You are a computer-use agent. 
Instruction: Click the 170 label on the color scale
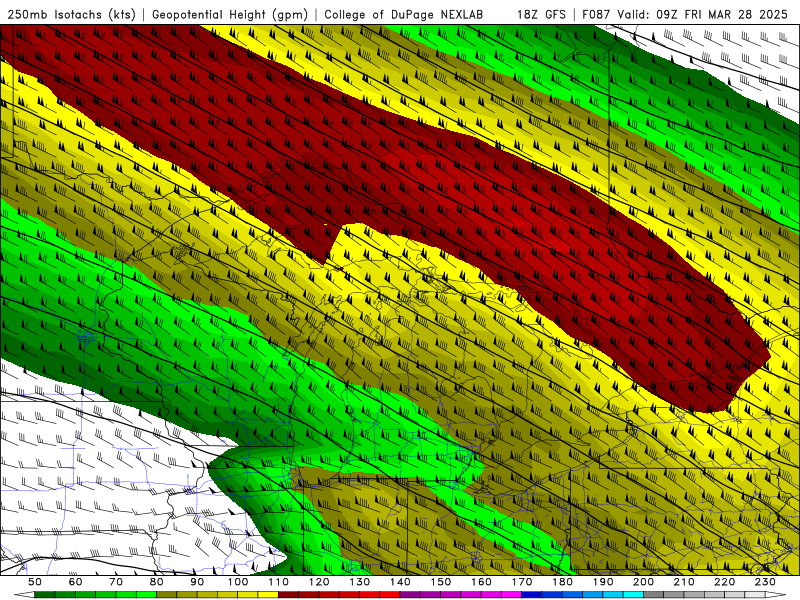coord(522,582)
